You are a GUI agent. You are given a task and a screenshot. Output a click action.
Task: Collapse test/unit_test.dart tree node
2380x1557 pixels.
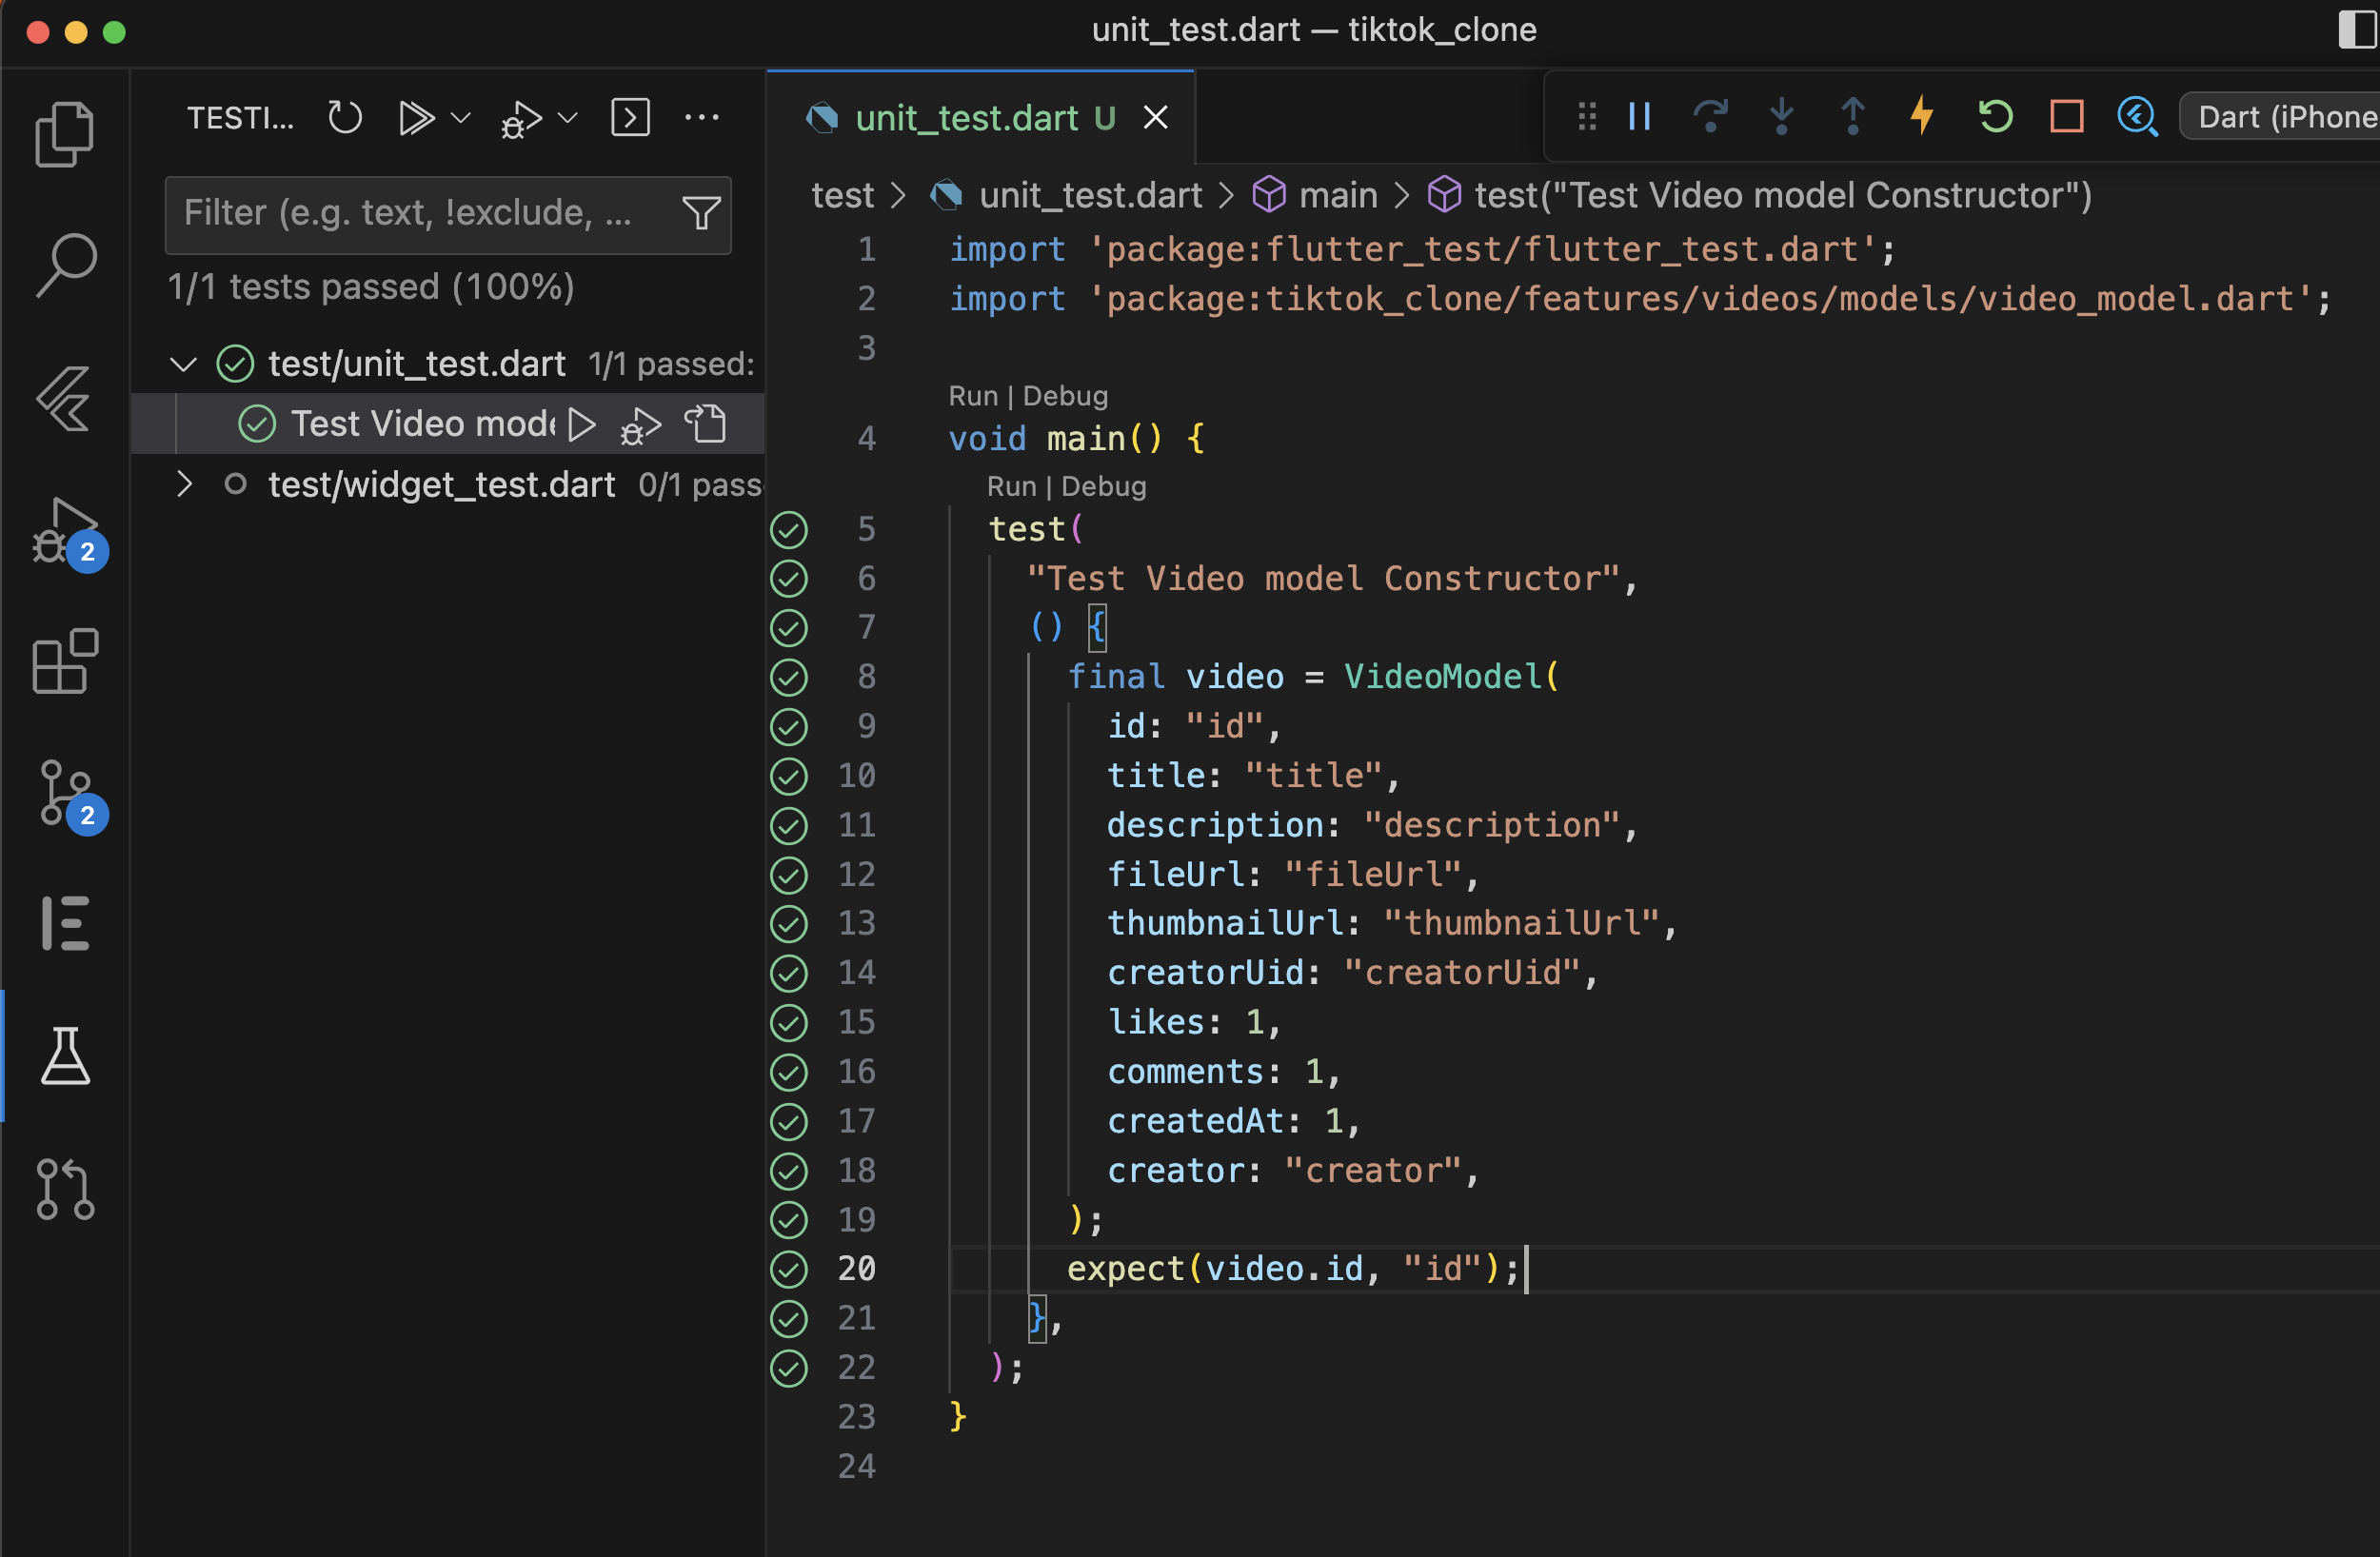(x=183, y=364)
